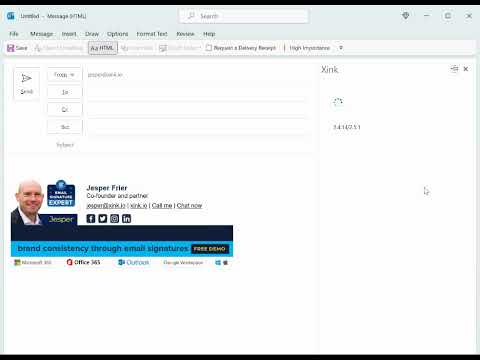
Task: Click the lightbulb icon in title bar
Action: pos(406,16)
